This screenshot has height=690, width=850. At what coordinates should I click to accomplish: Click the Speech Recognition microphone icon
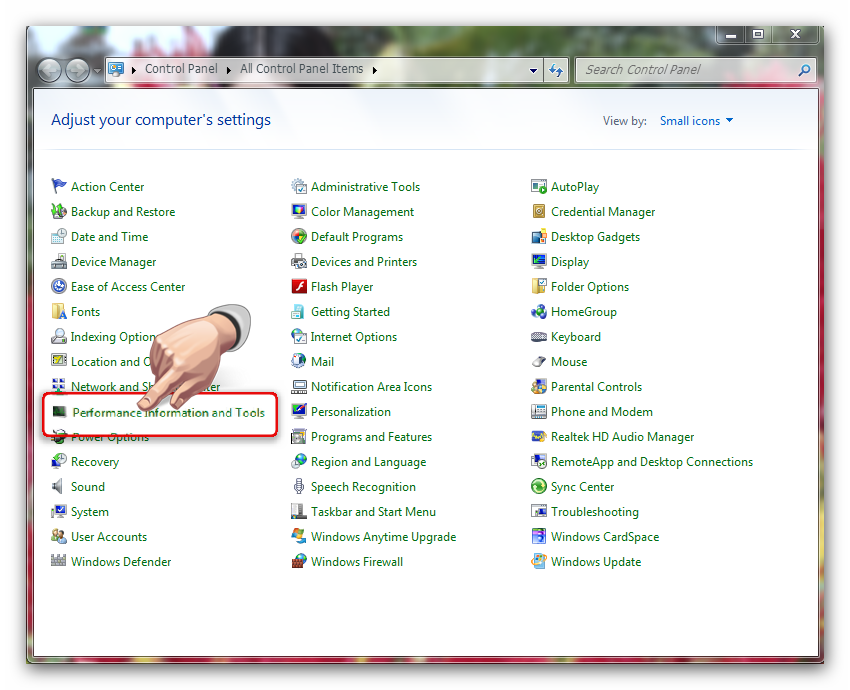(299, 486)
